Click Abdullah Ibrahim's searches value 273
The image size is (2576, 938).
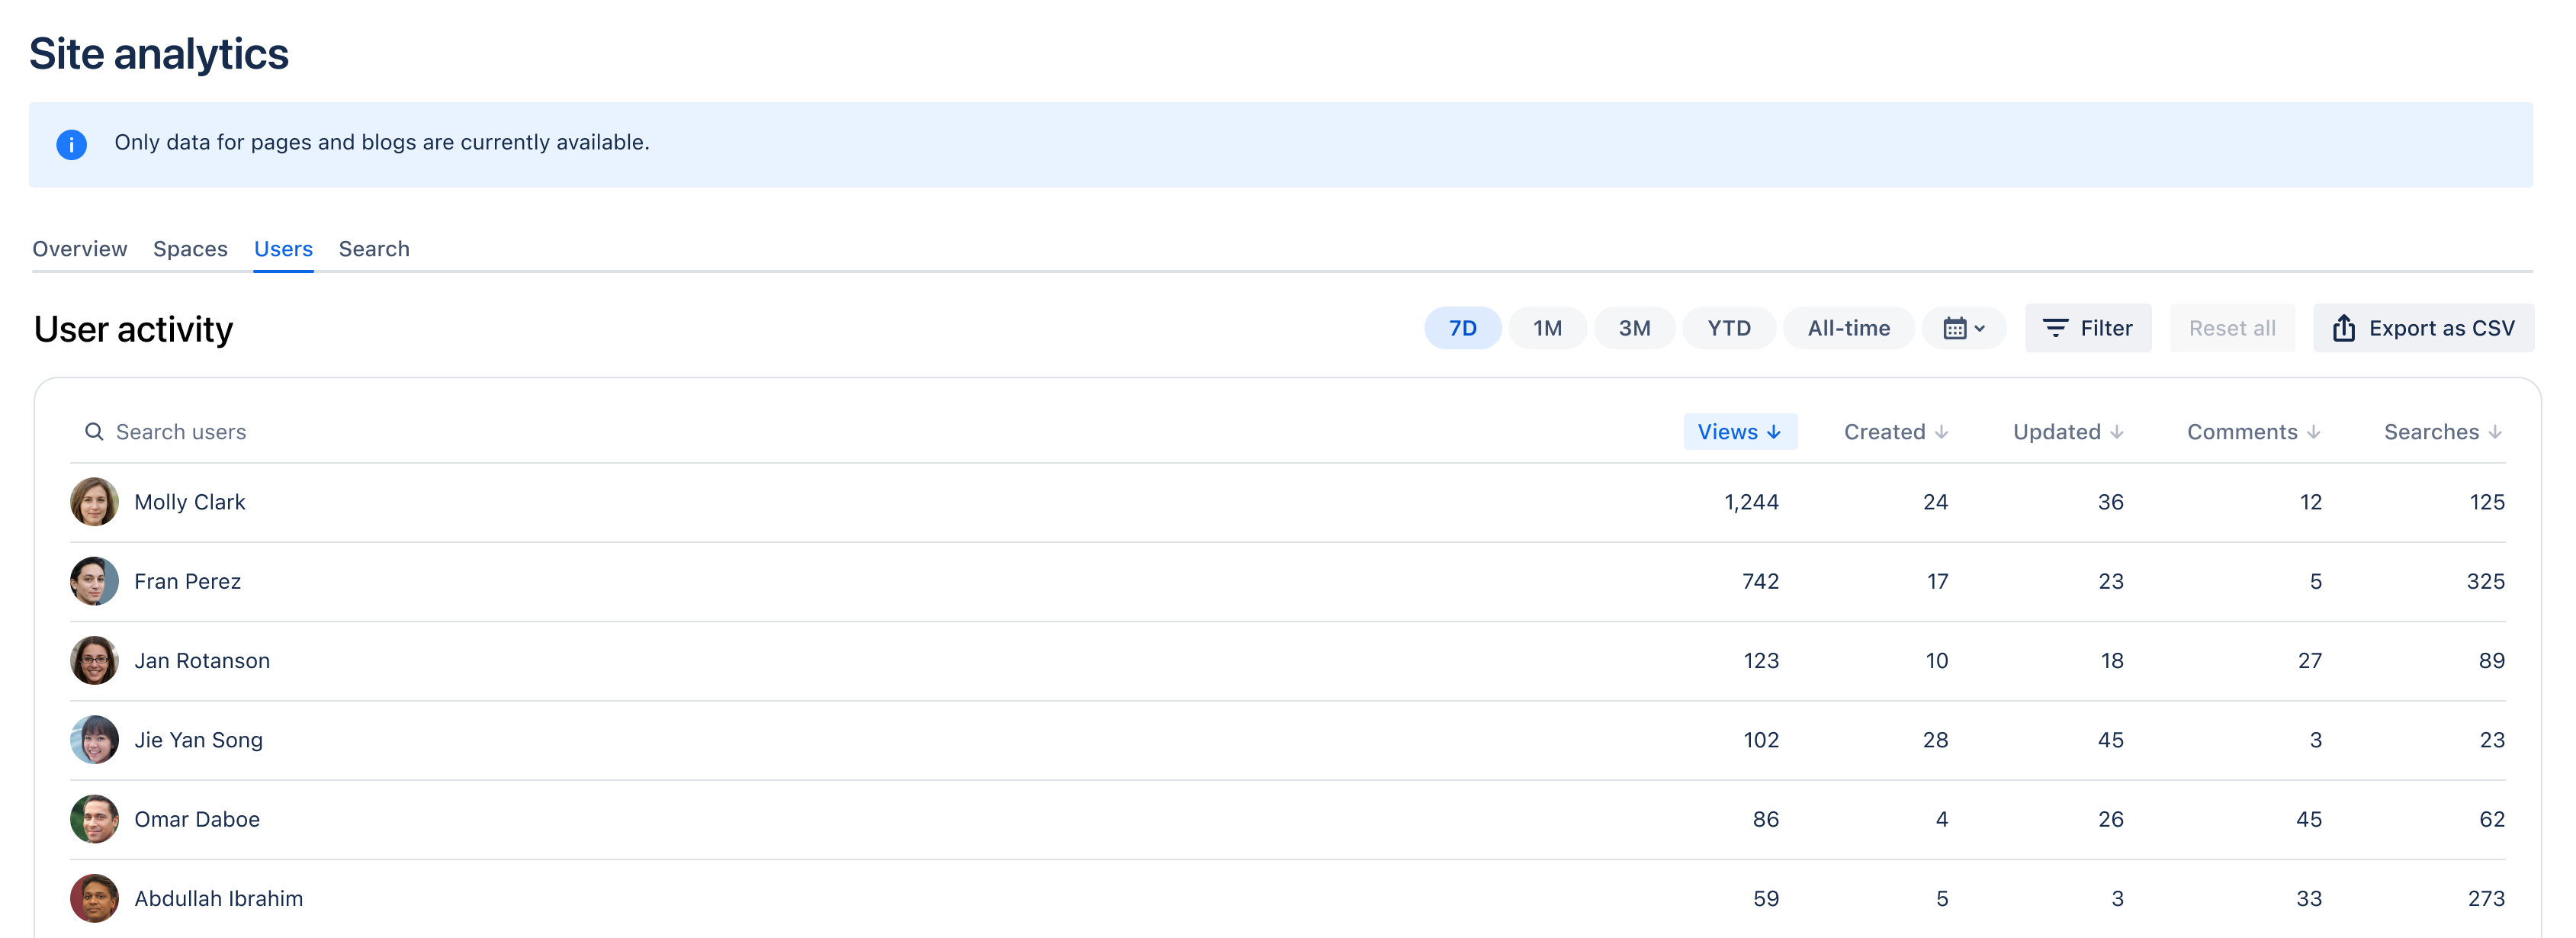point(2486,898)
